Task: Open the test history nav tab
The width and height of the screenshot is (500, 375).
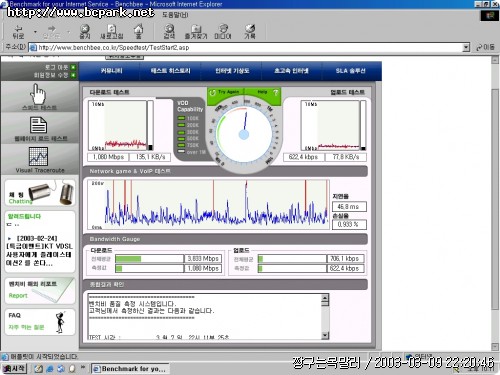Action: pos(170,71)
